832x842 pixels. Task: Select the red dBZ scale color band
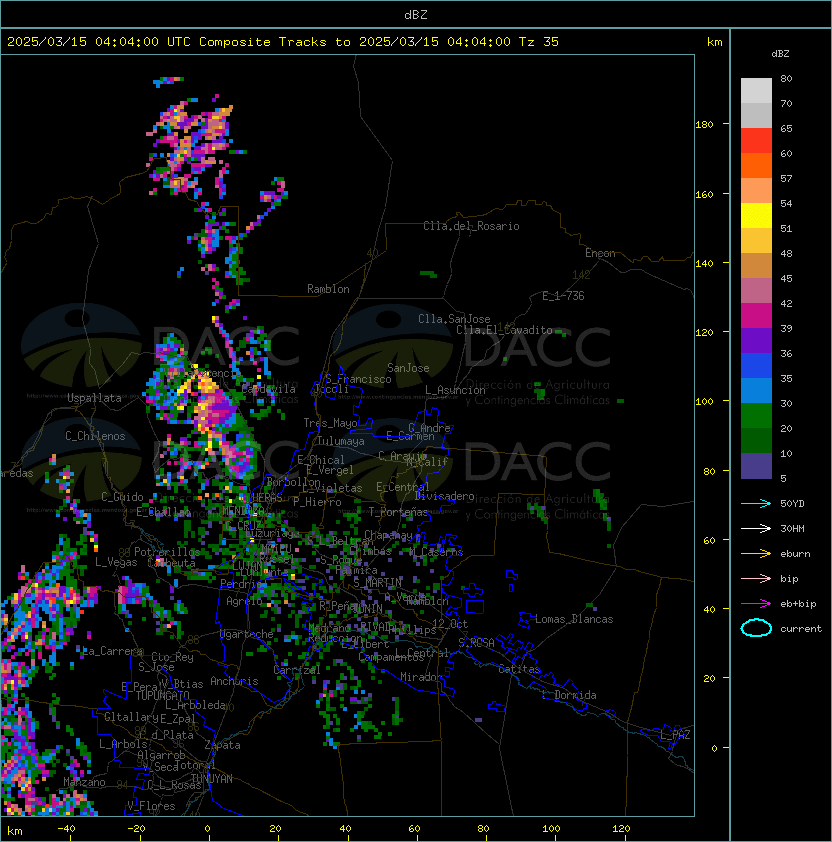[x=756, y=141]
